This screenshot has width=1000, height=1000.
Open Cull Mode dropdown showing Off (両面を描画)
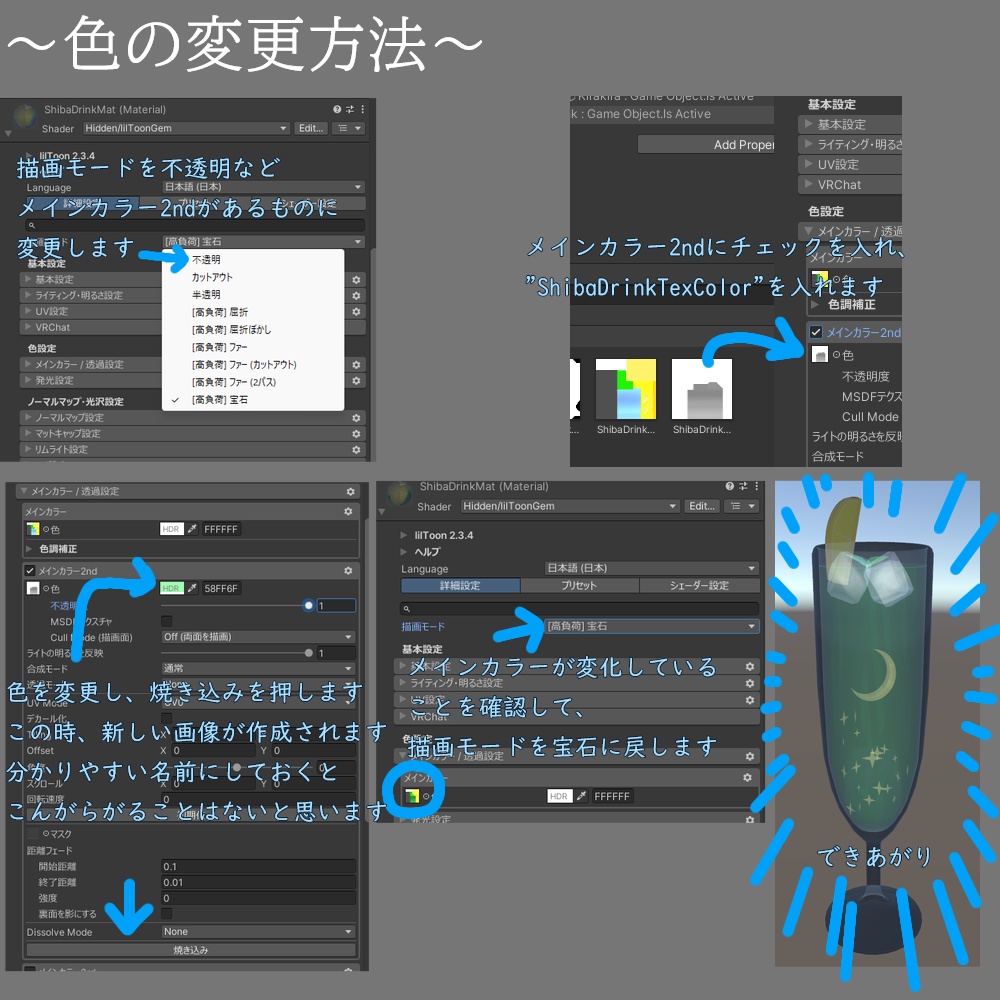(x=258, y=636)
